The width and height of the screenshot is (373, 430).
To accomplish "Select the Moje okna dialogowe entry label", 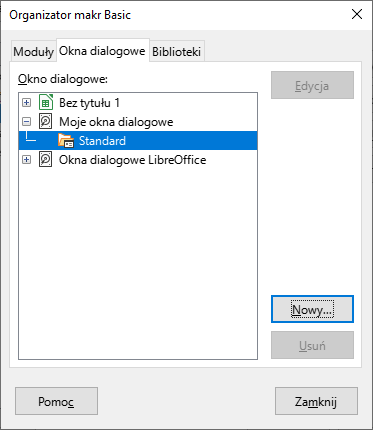I will (x=116, y=122).
